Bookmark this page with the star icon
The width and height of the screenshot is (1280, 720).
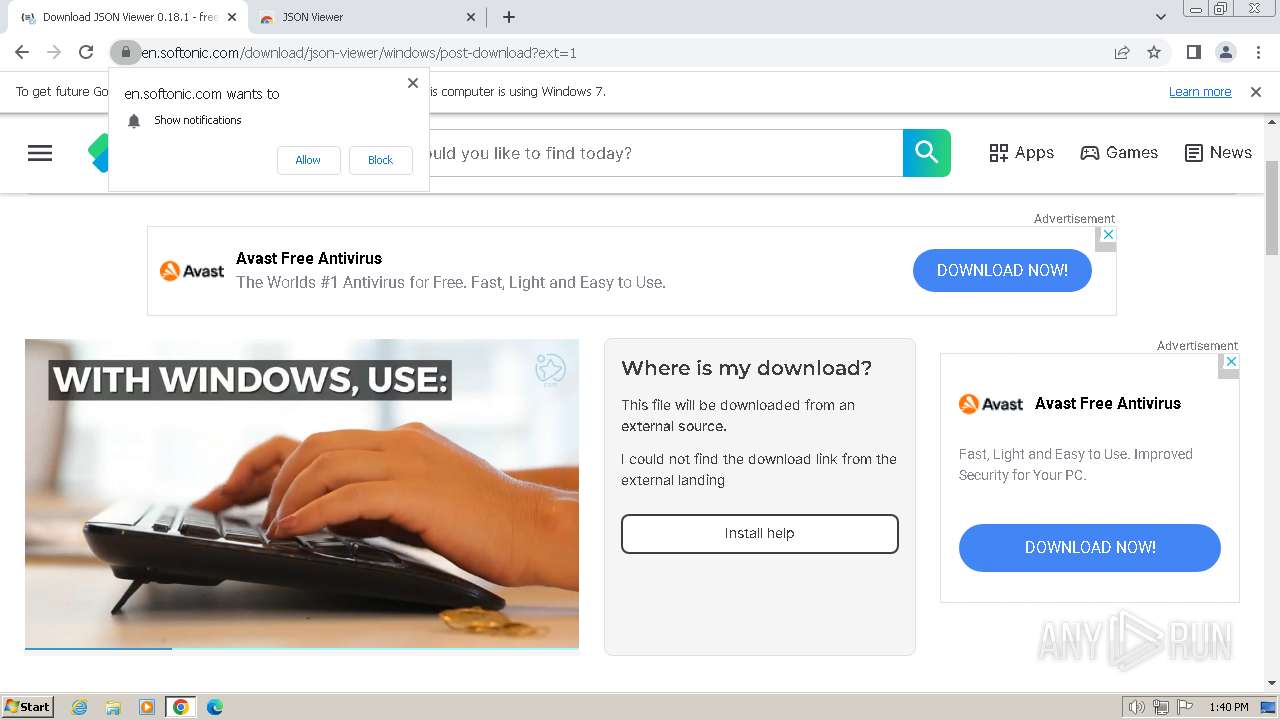[1154, 52]
